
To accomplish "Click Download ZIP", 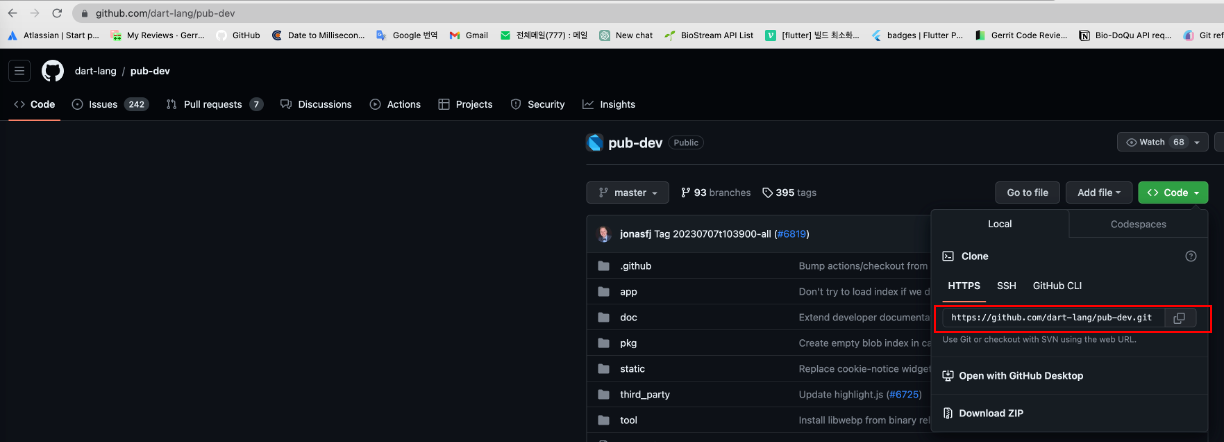I will click(983, 413).
